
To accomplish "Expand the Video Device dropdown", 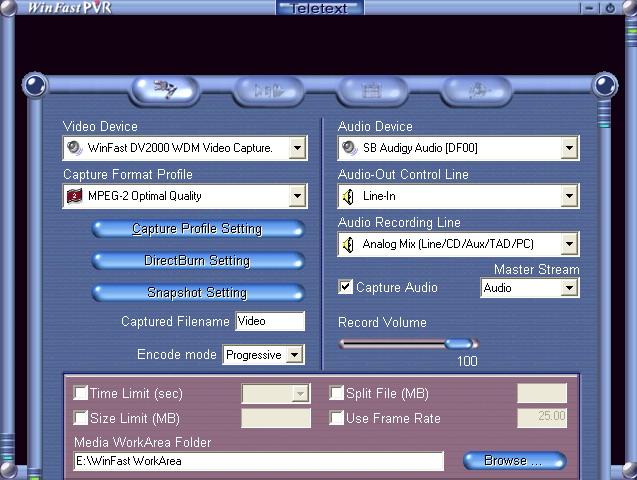I will [297, 148].
